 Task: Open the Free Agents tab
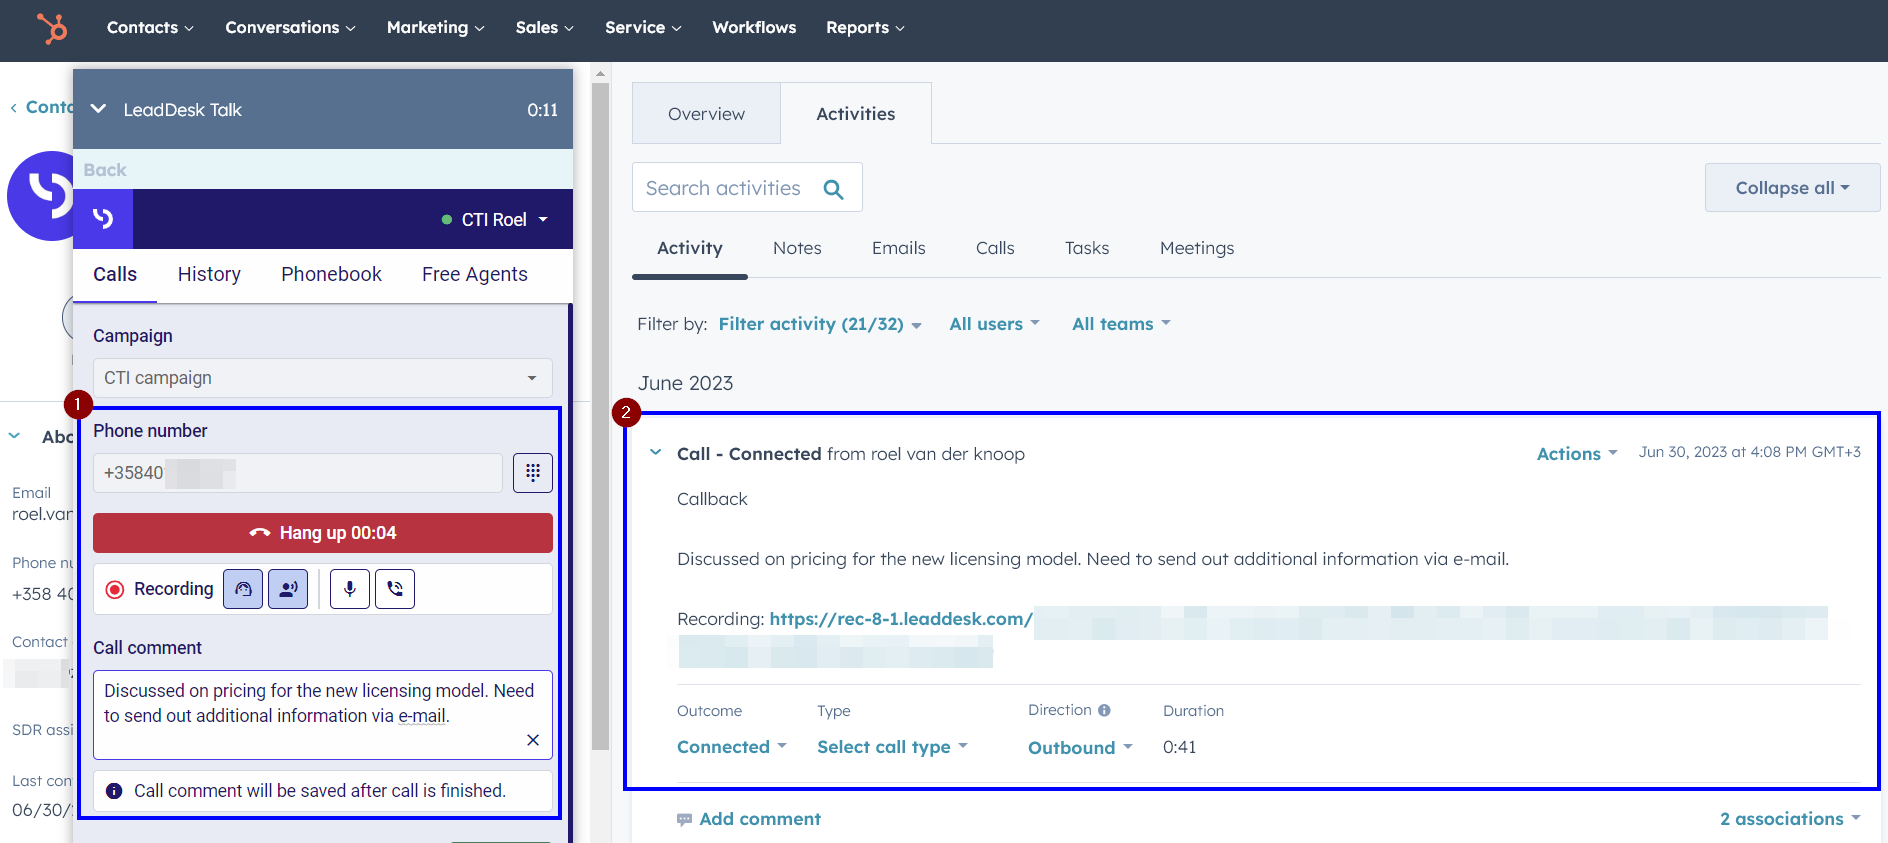(x=475, y=274)
